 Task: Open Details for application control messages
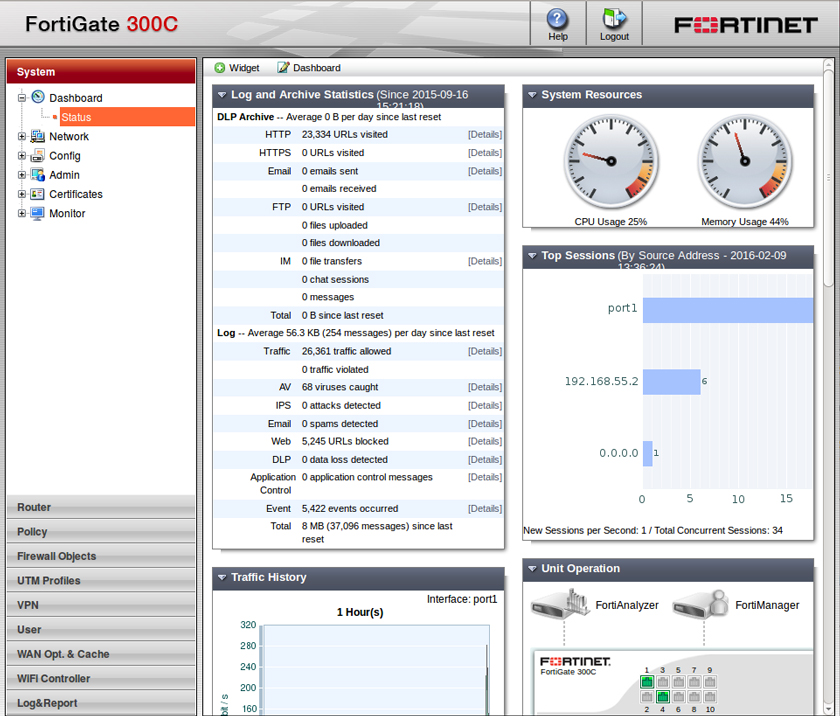click(x=485, y=477)
